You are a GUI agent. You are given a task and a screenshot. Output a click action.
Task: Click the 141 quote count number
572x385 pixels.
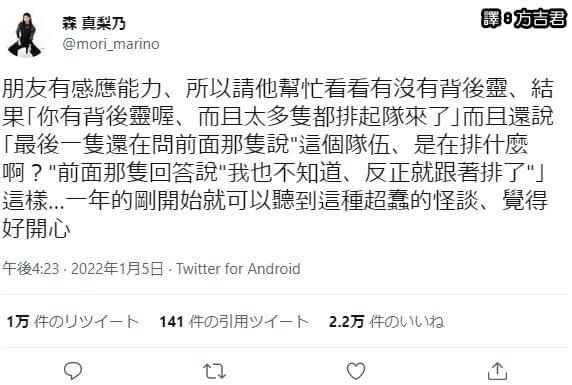click(171, 322)
